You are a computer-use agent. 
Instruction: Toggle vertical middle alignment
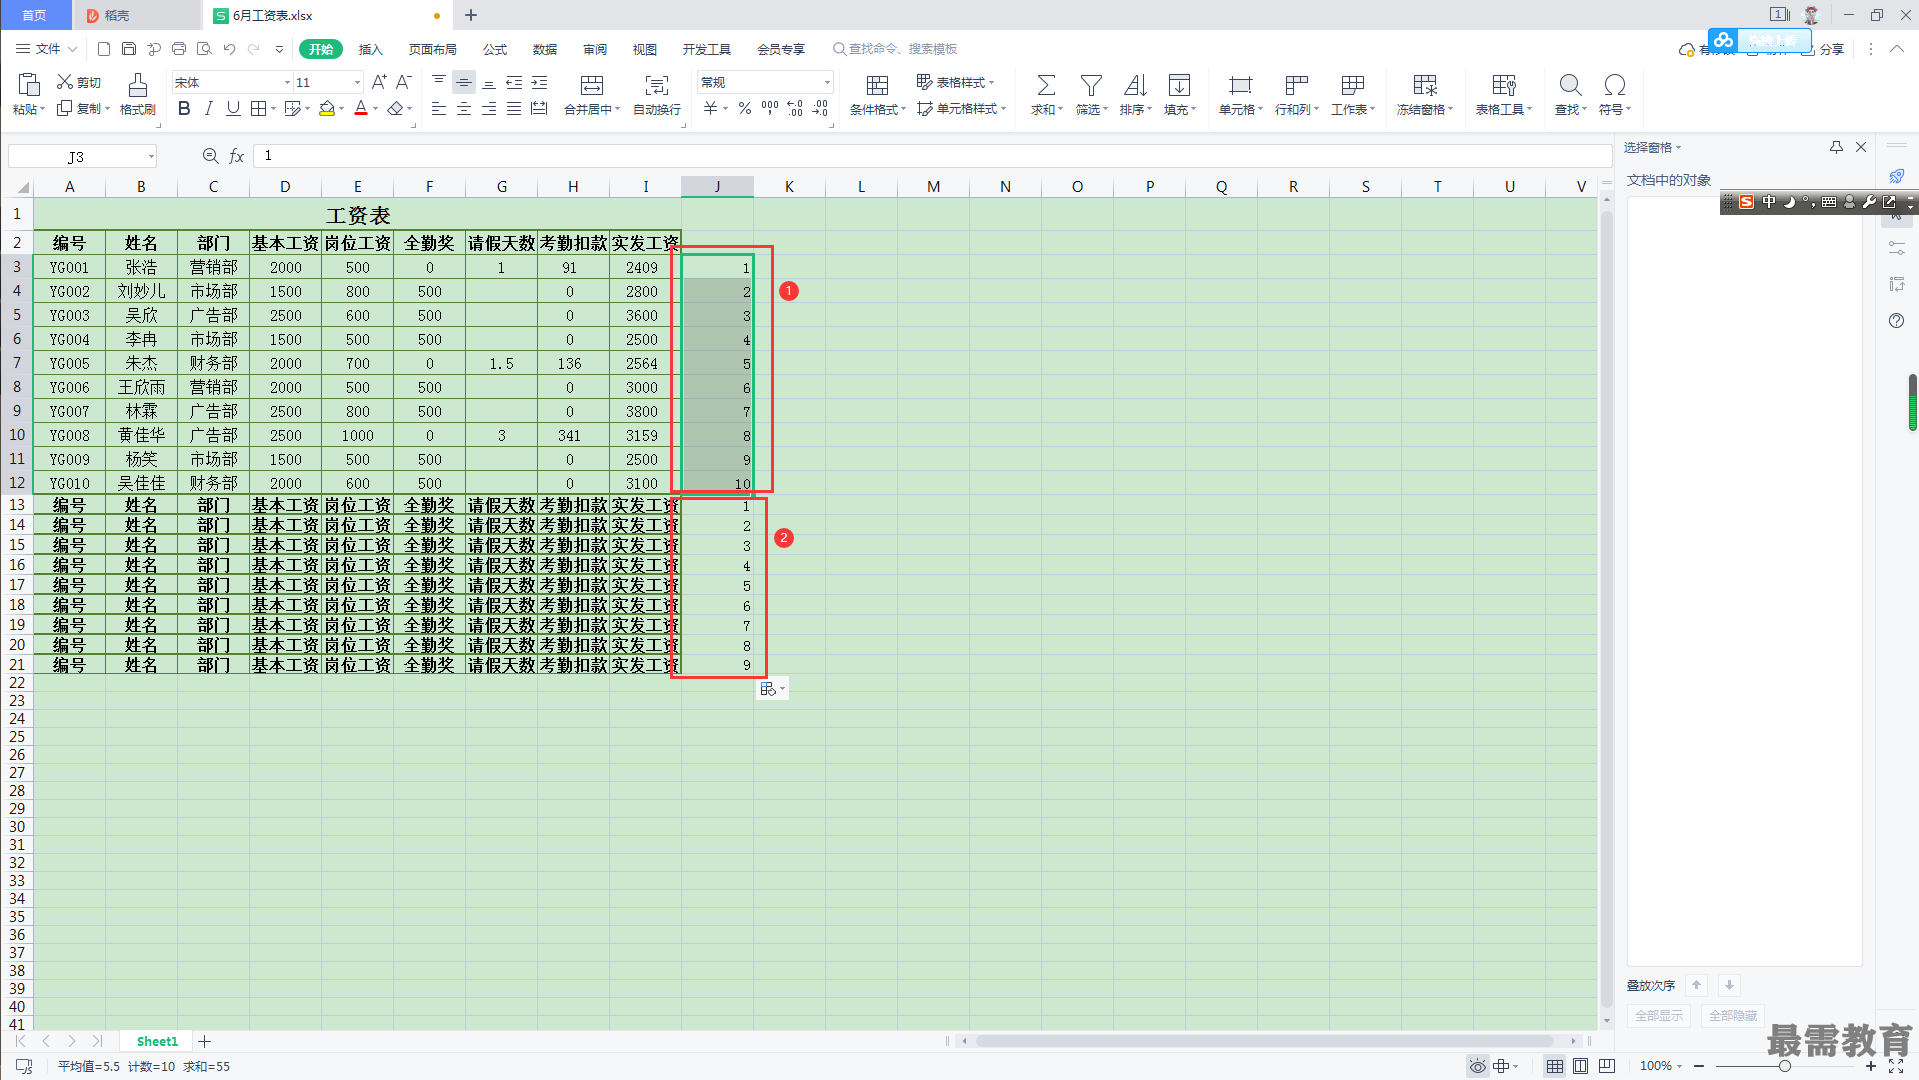coord(464,82)
